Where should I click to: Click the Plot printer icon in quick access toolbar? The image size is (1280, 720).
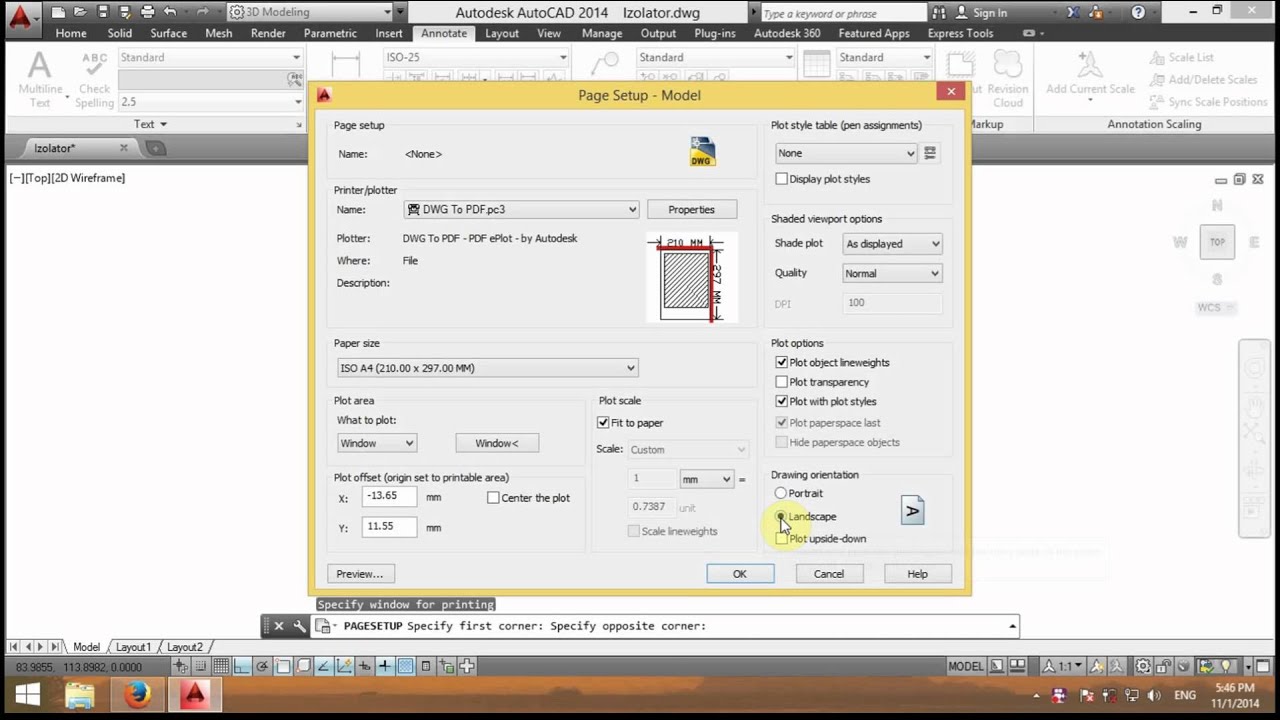click(147, 12)
